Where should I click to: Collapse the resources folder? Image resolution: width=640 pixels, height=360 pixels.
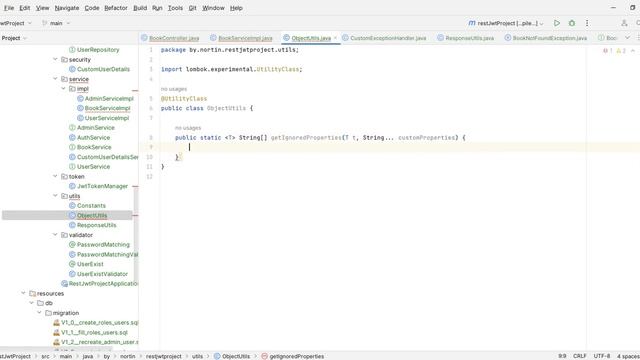[x=23, y=293]
